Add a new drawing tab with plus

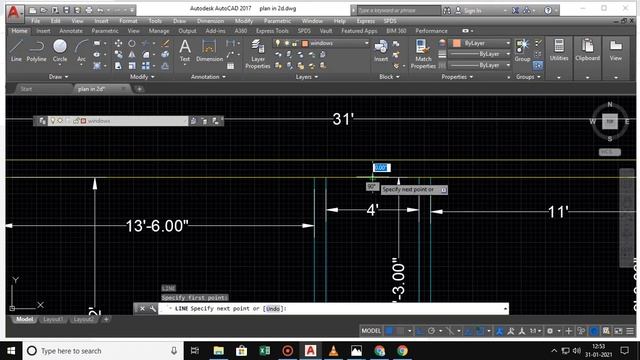(139, 89)
